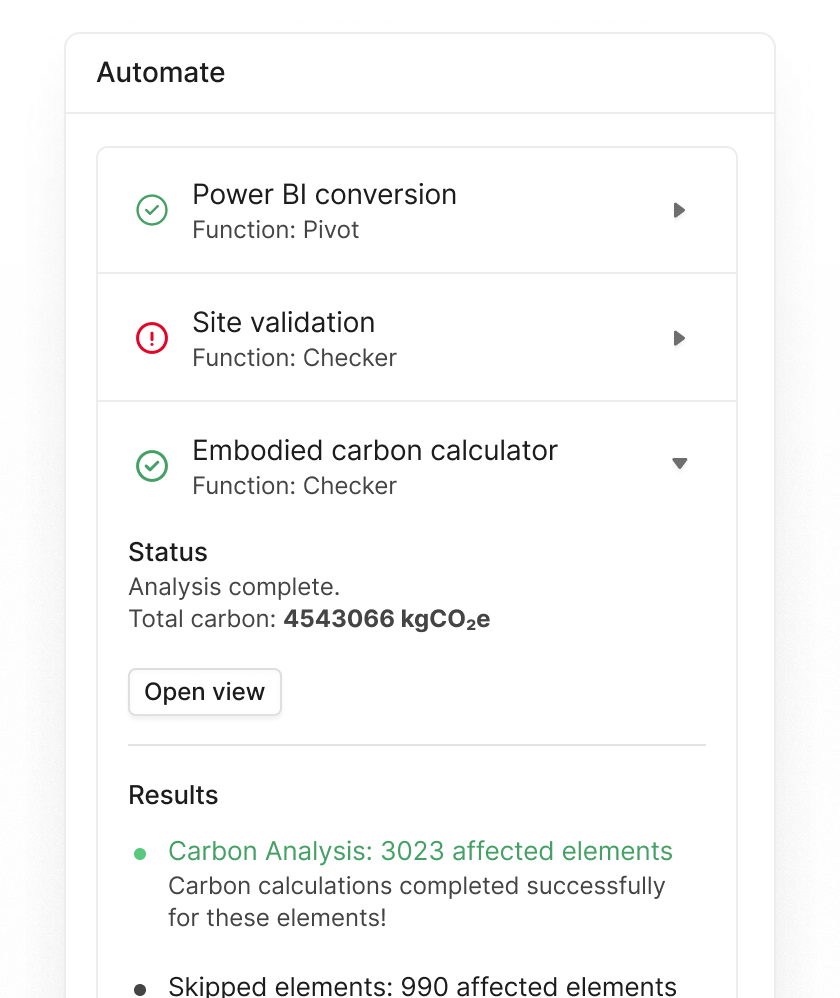Click the green success icon for Power BI conversion
The image size is (840, 998).
[152, 210]
